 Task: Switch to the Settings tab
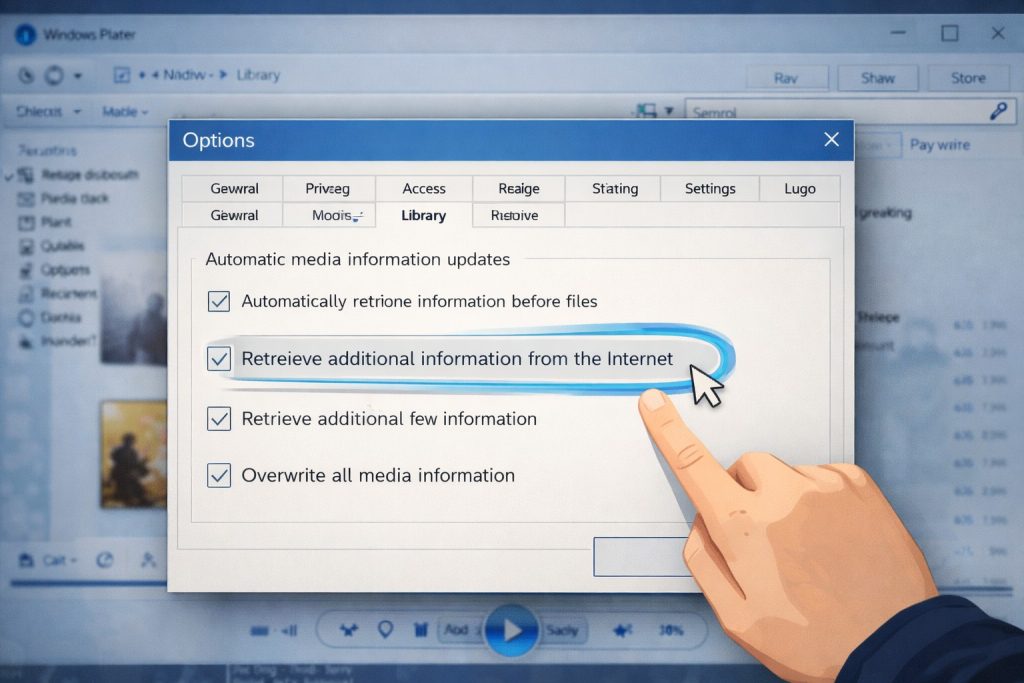pyautogui.click(x=710, y=188)
